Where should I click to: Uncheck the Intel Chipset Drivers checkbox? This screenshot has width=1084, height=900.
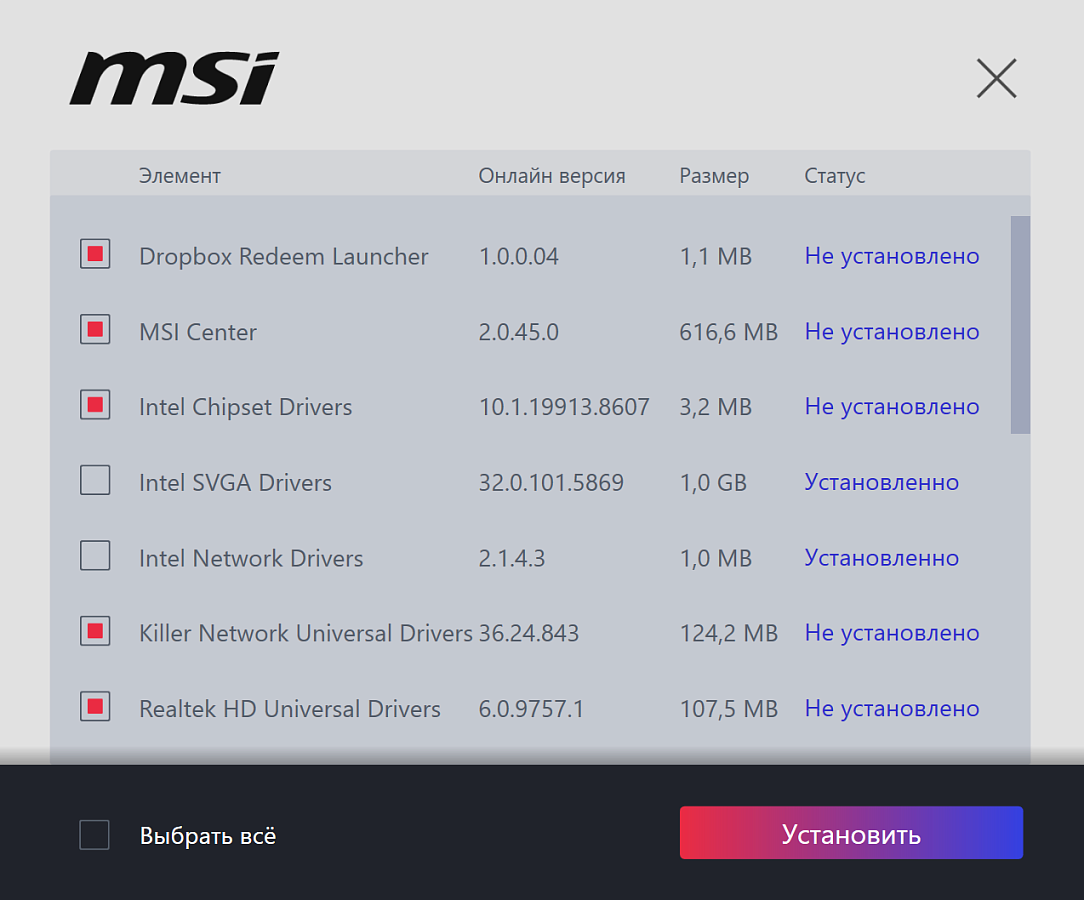coord(95,404)
